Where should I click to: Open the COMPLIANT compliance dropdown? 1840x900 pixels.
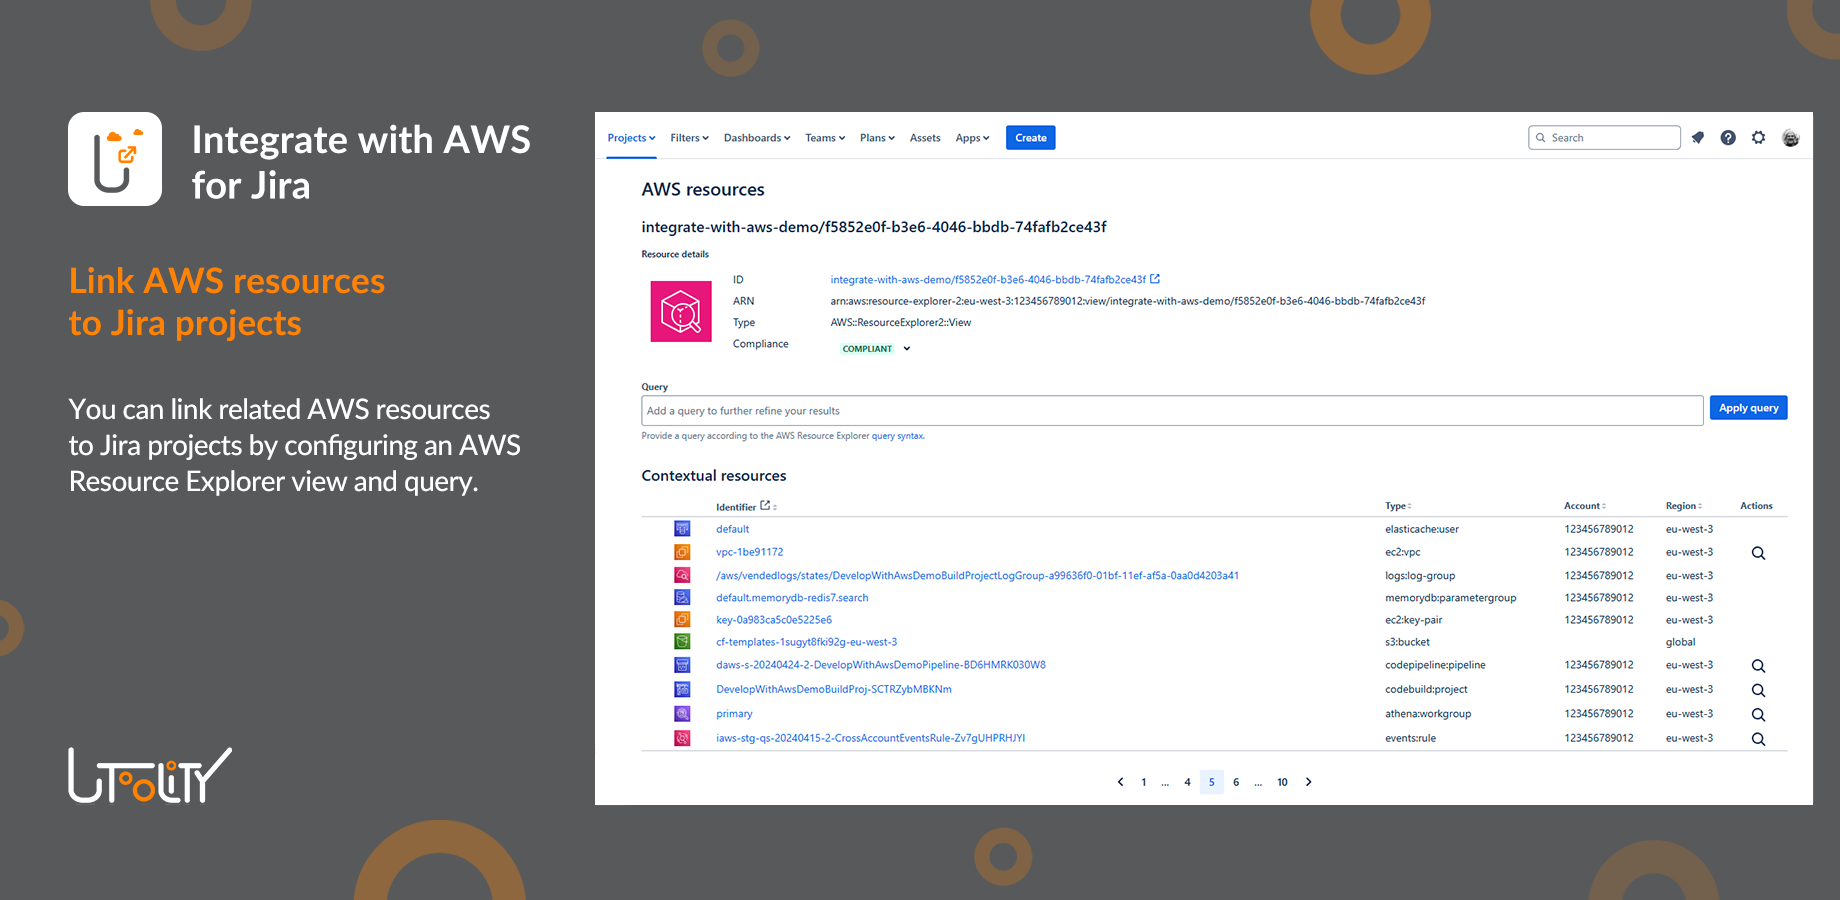pos(906,348)
